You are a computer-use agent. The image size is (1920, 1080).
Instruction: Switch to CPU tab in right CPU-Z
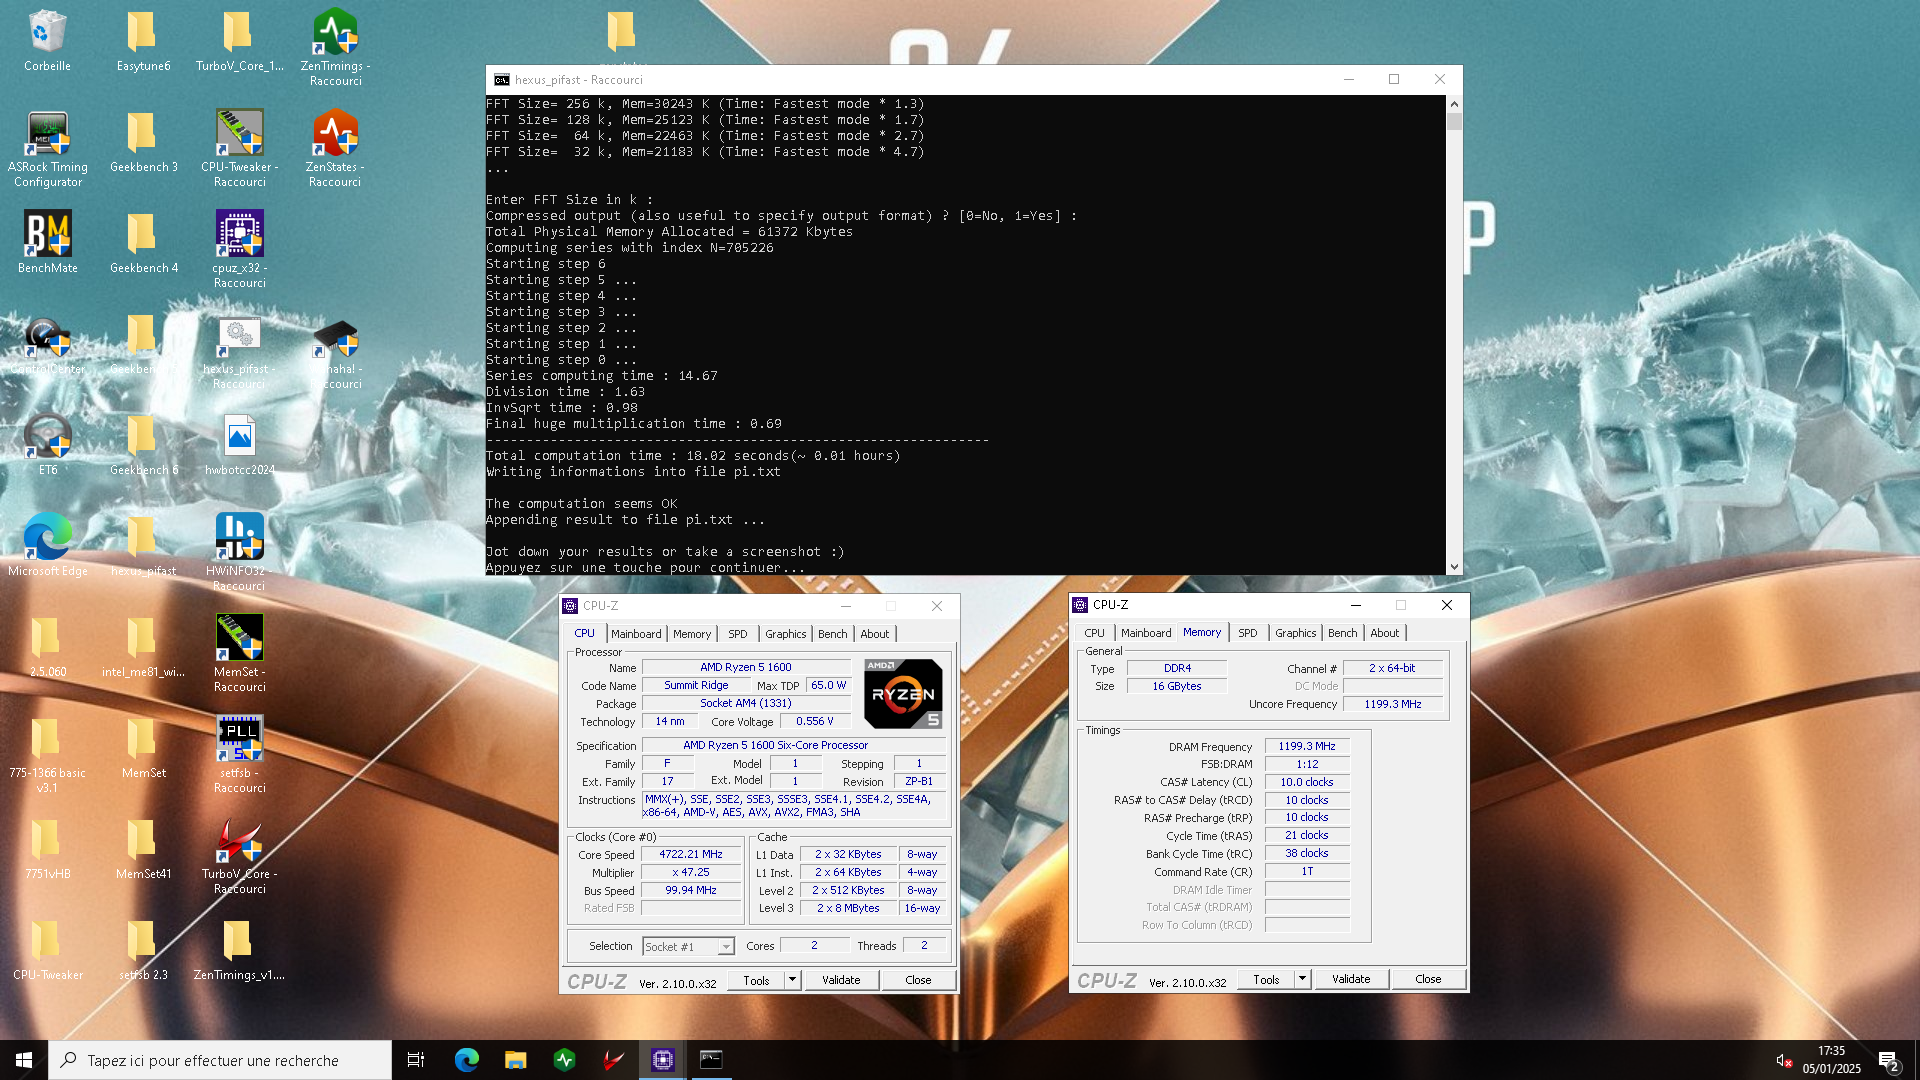click(x=1095, y=633)
